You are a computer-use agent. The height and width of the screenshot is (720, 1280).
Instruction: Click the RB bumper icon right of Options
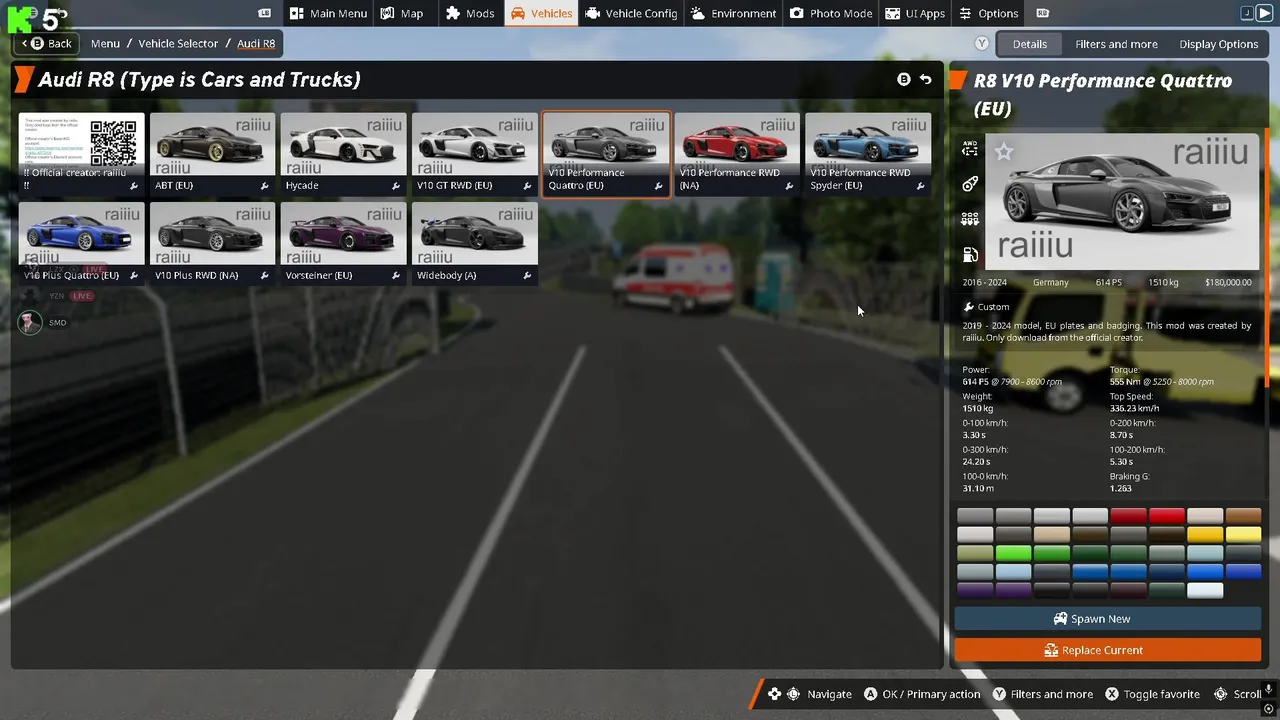[x=1043, y=13]
